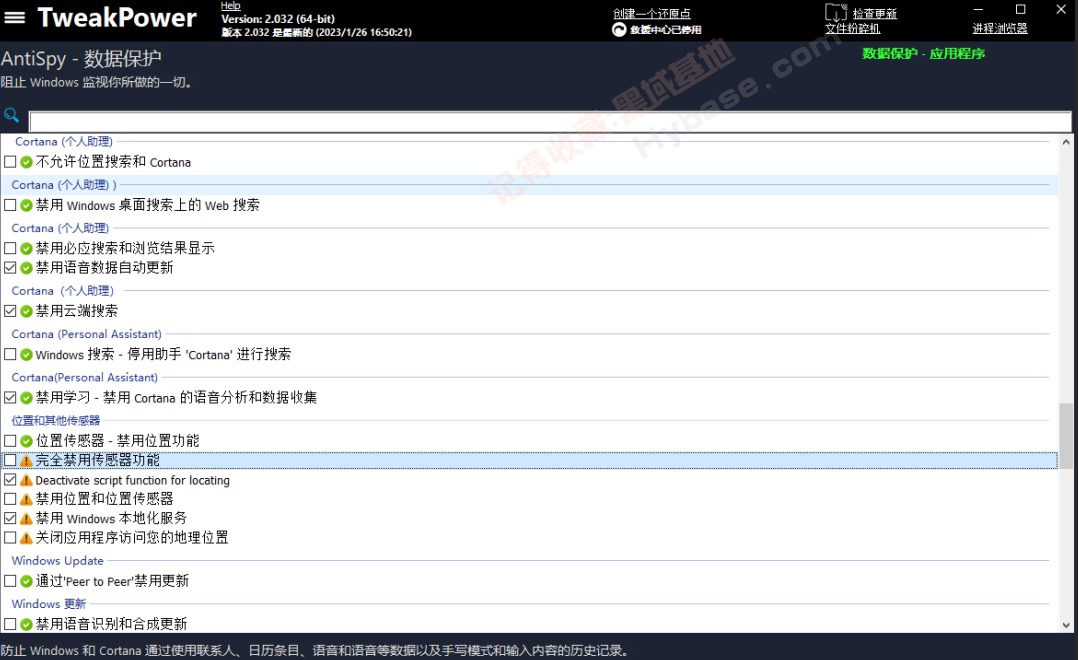Select the 位置和其他传感器 group header

(x=56, y=420)
